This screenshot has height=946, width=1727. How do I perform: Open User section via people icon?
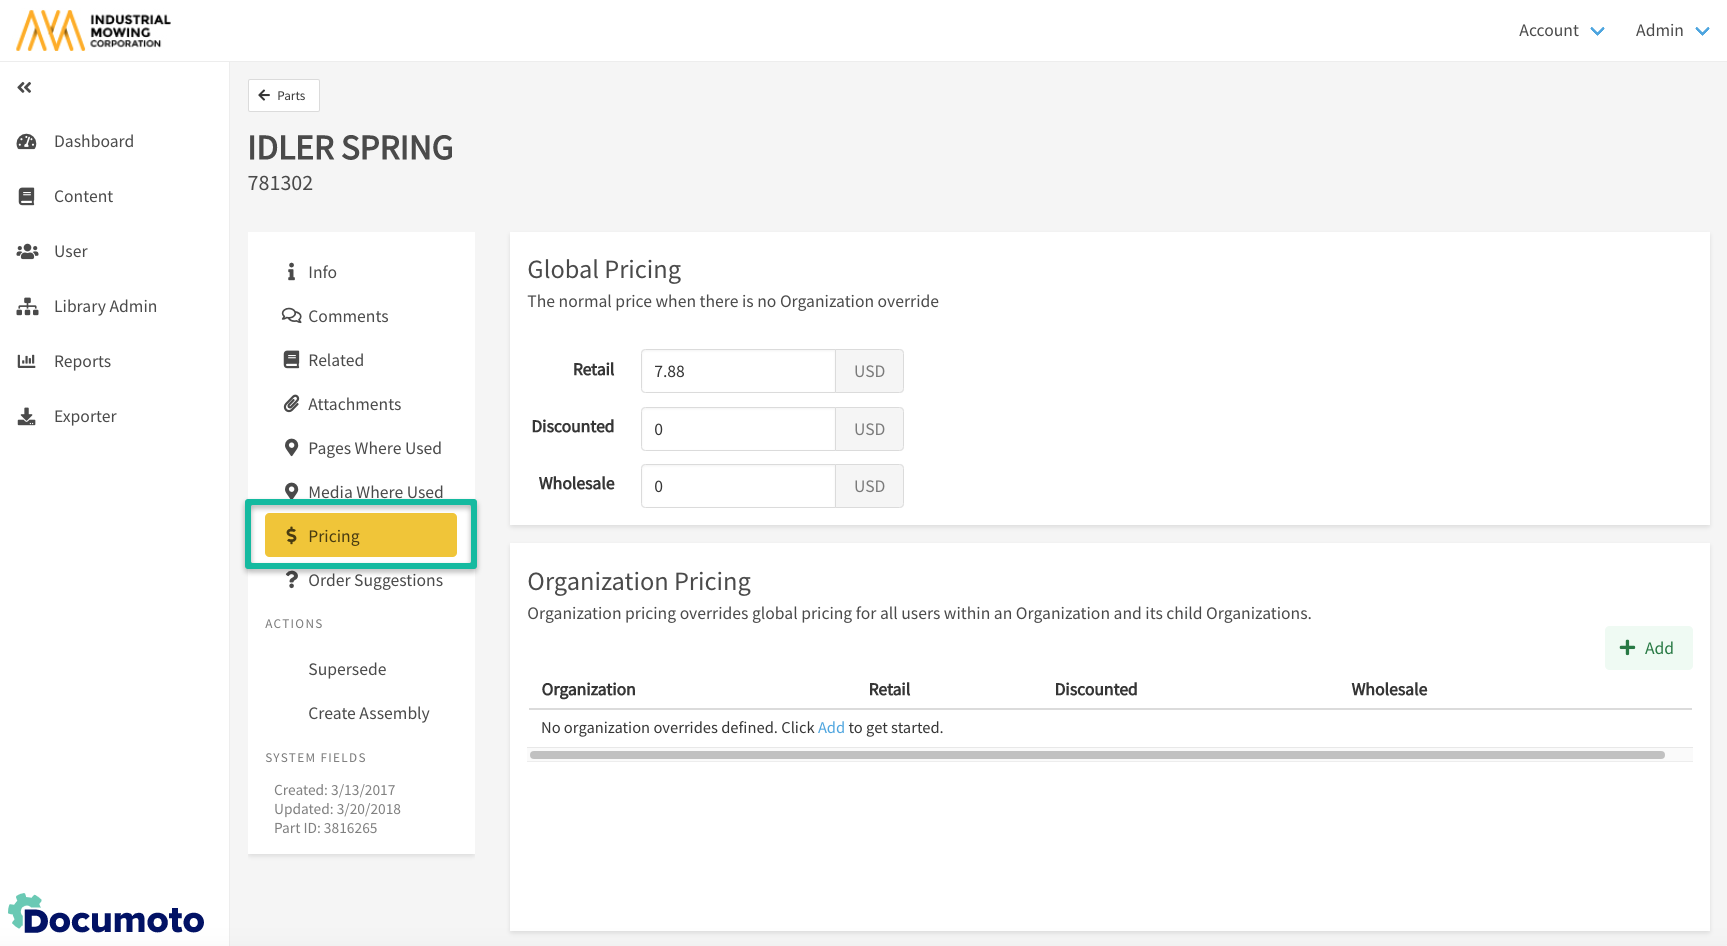[x=27, y=252]
